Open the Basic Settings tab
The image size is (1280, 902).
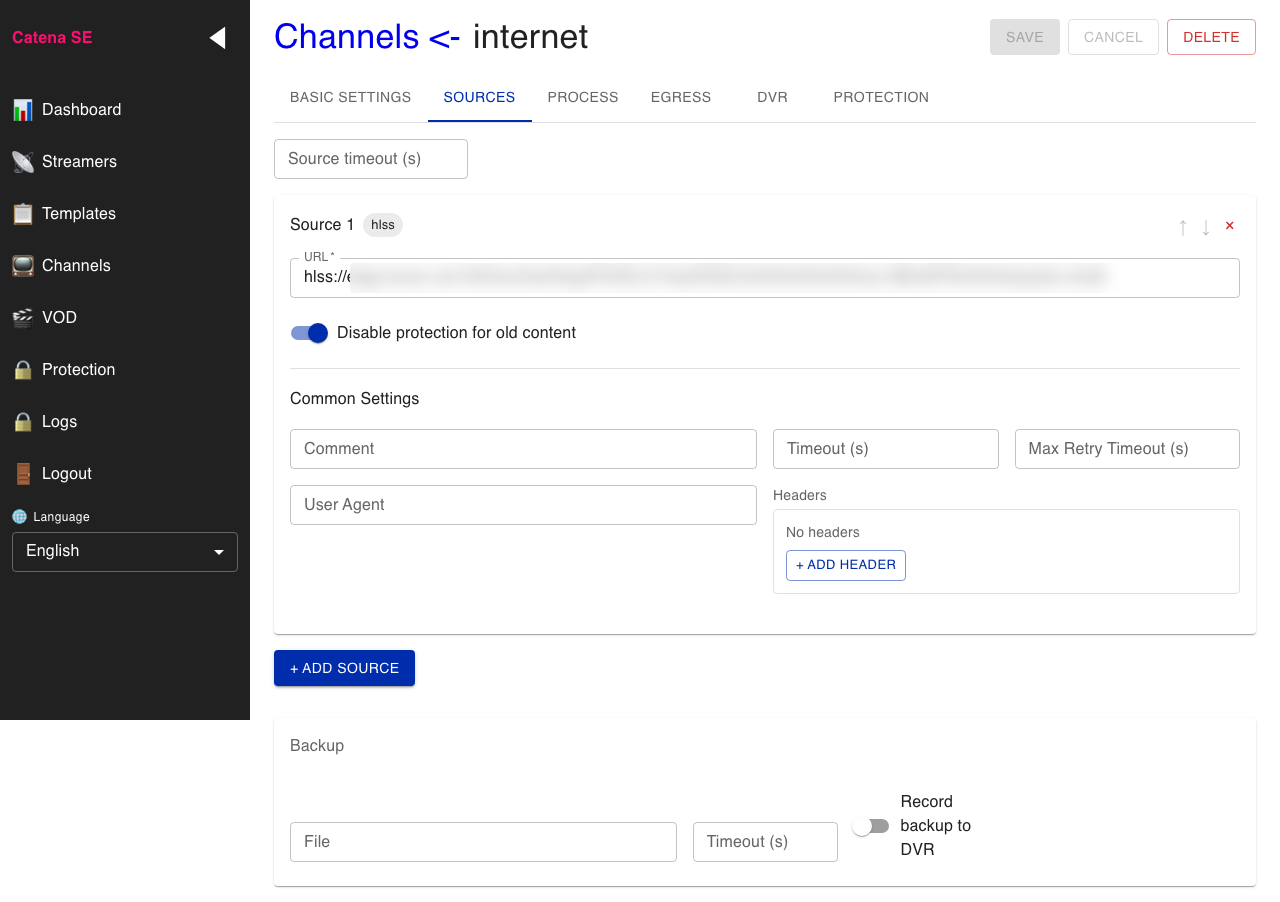(349, 97)
